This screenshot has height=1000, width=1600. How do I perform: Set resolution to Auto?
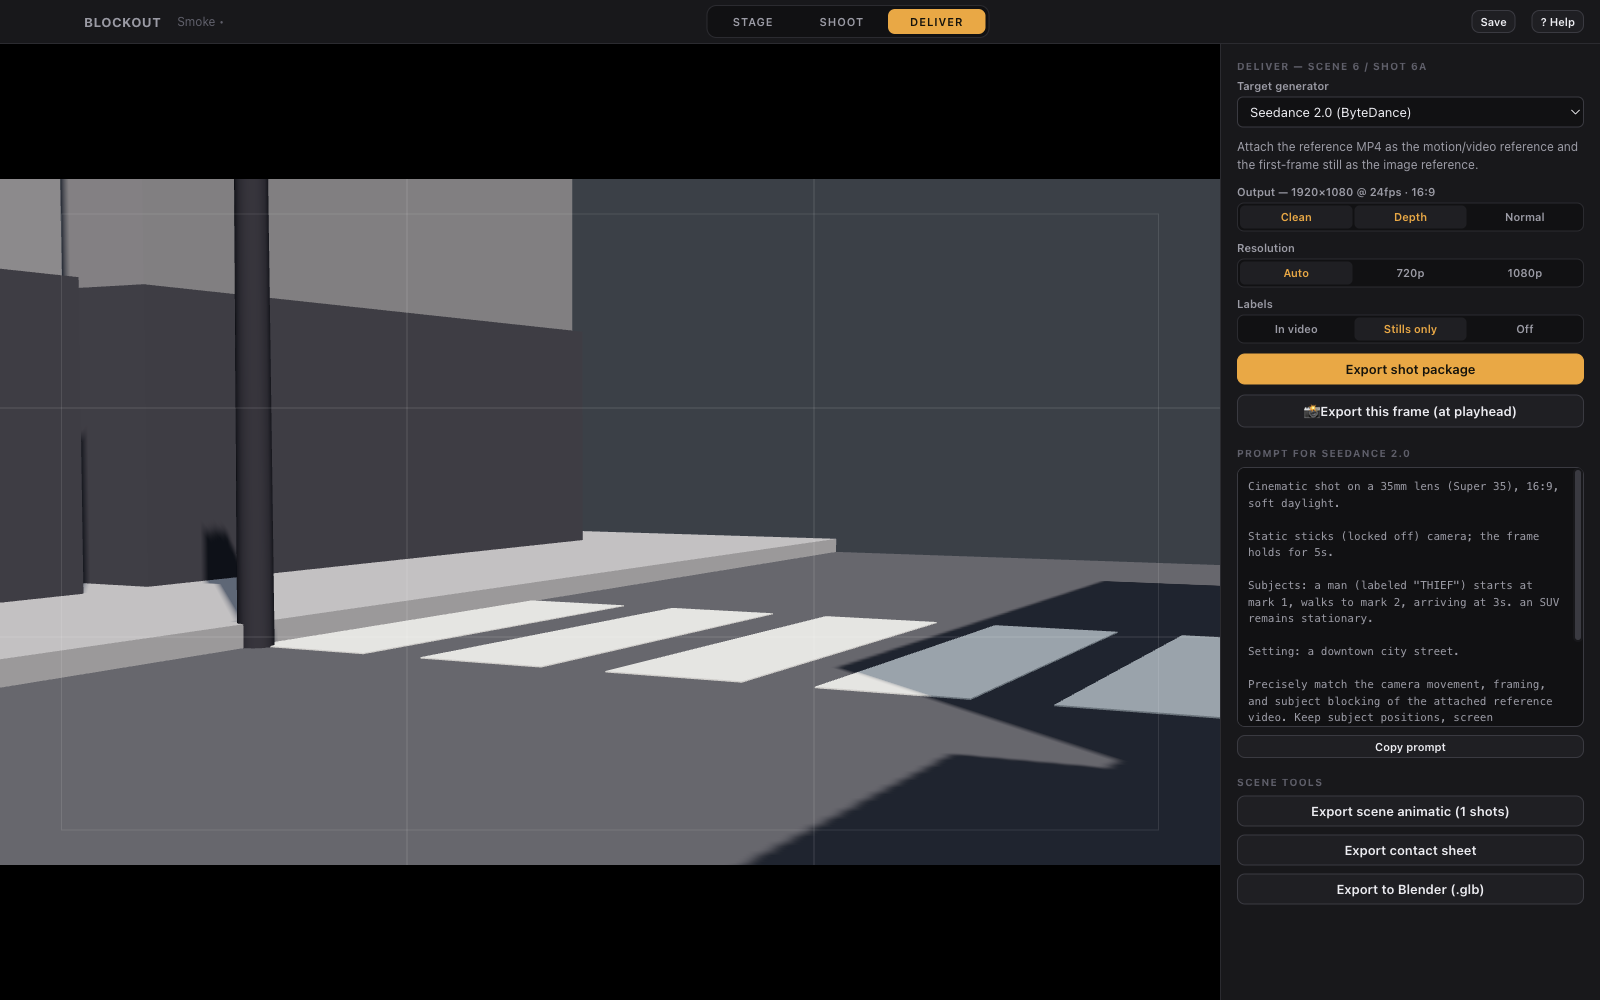pyautogui.click(x=1296, y=273)
